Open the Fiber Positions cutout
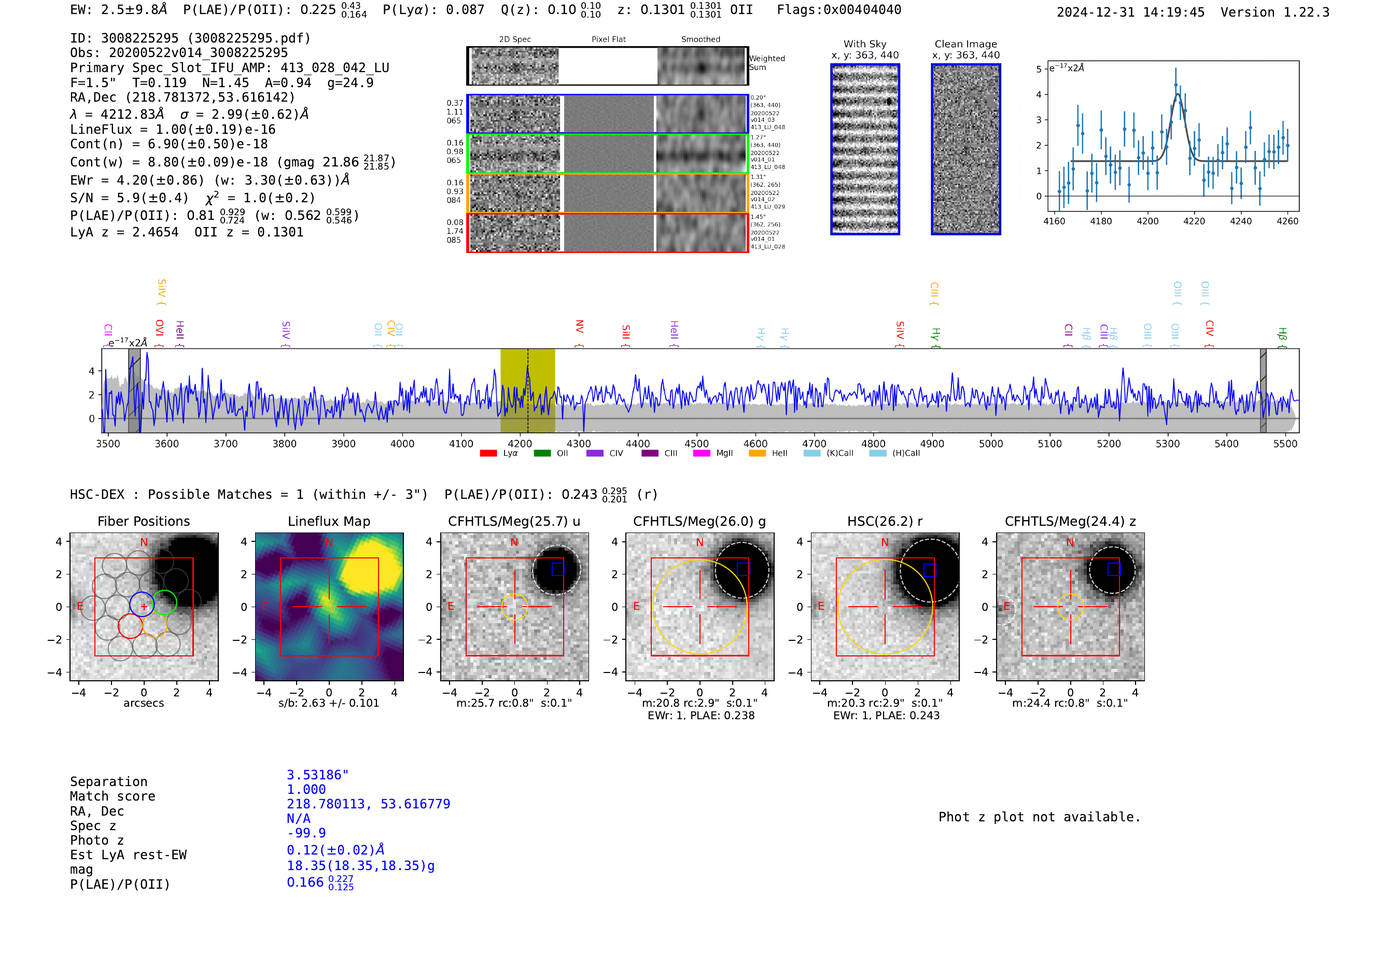 pyautogui.click(x=144, y=607)
